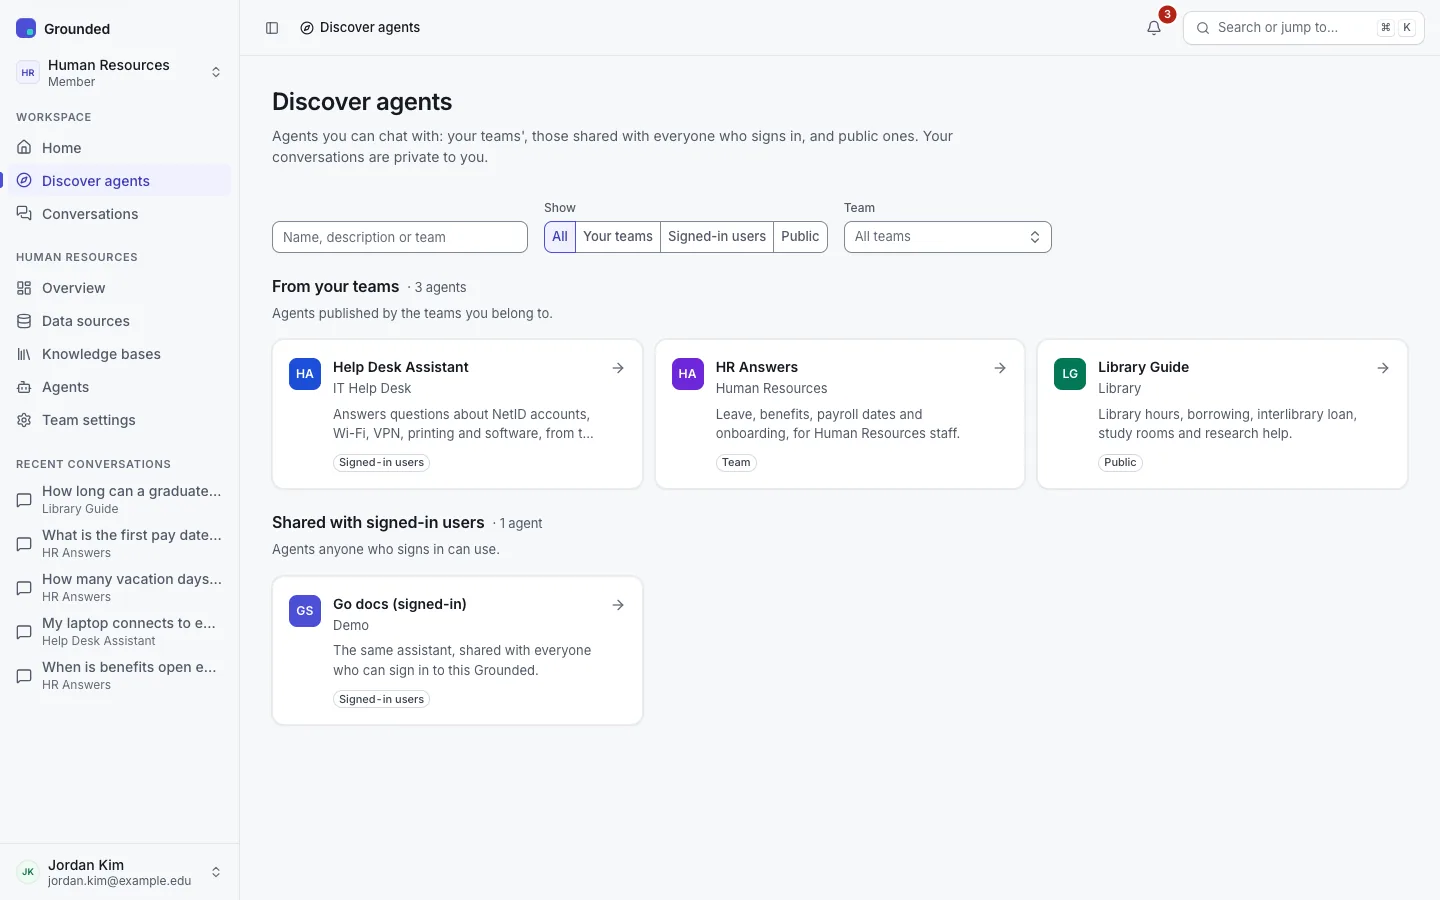Open the Help Desk Assistant agent title
This screenshot has width=1440, height=900.
click(x=401, y=367)
